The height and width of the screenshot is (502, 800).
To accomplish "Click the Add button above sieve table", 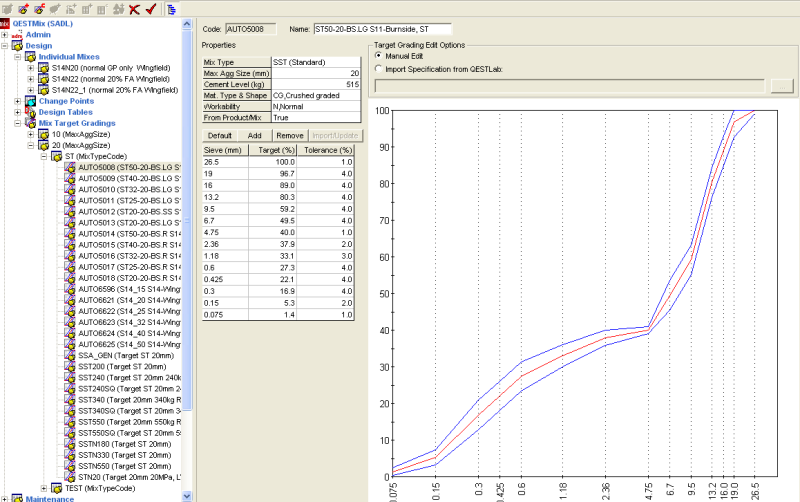I will pos(255,134).
